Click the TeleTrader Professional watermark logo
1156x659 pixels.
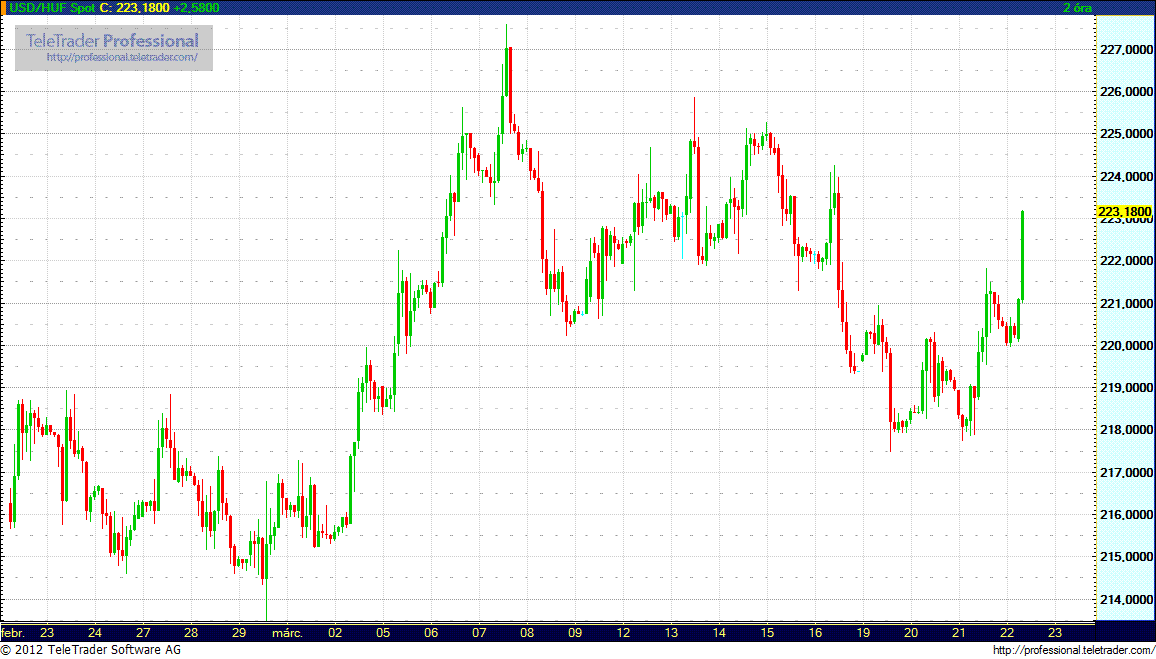112,41
